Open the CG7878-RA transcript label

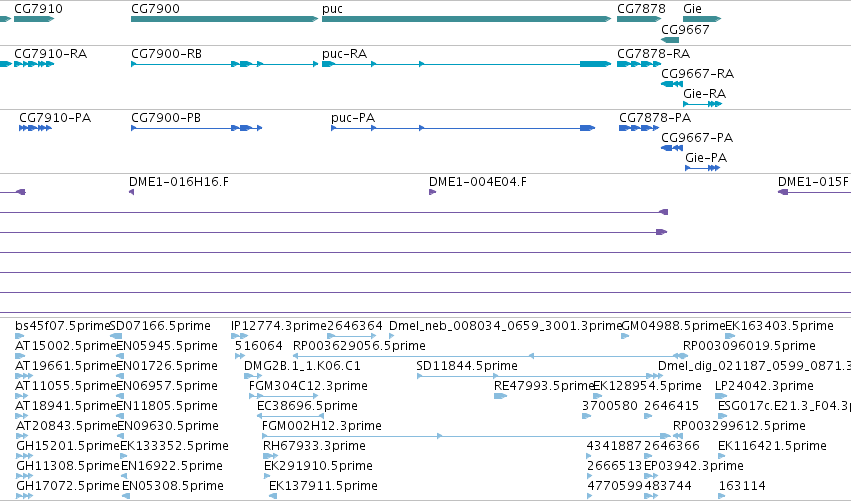pyautogui.click(x=653, y=54)
